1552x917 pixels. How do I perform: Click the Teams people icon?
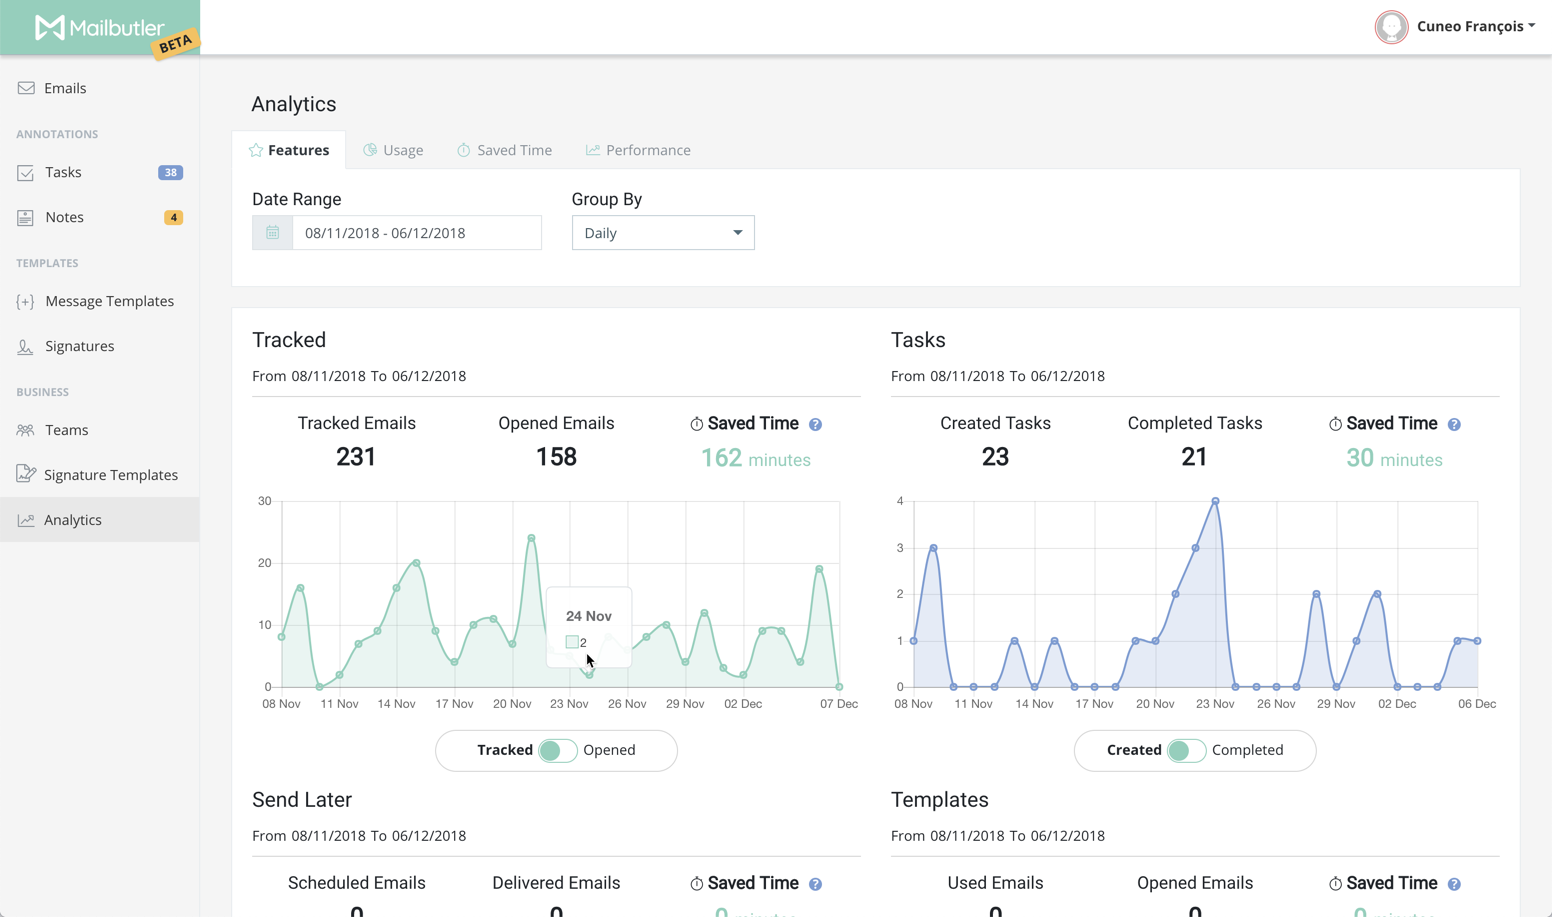pyautogui.click(x=26, y=430)
